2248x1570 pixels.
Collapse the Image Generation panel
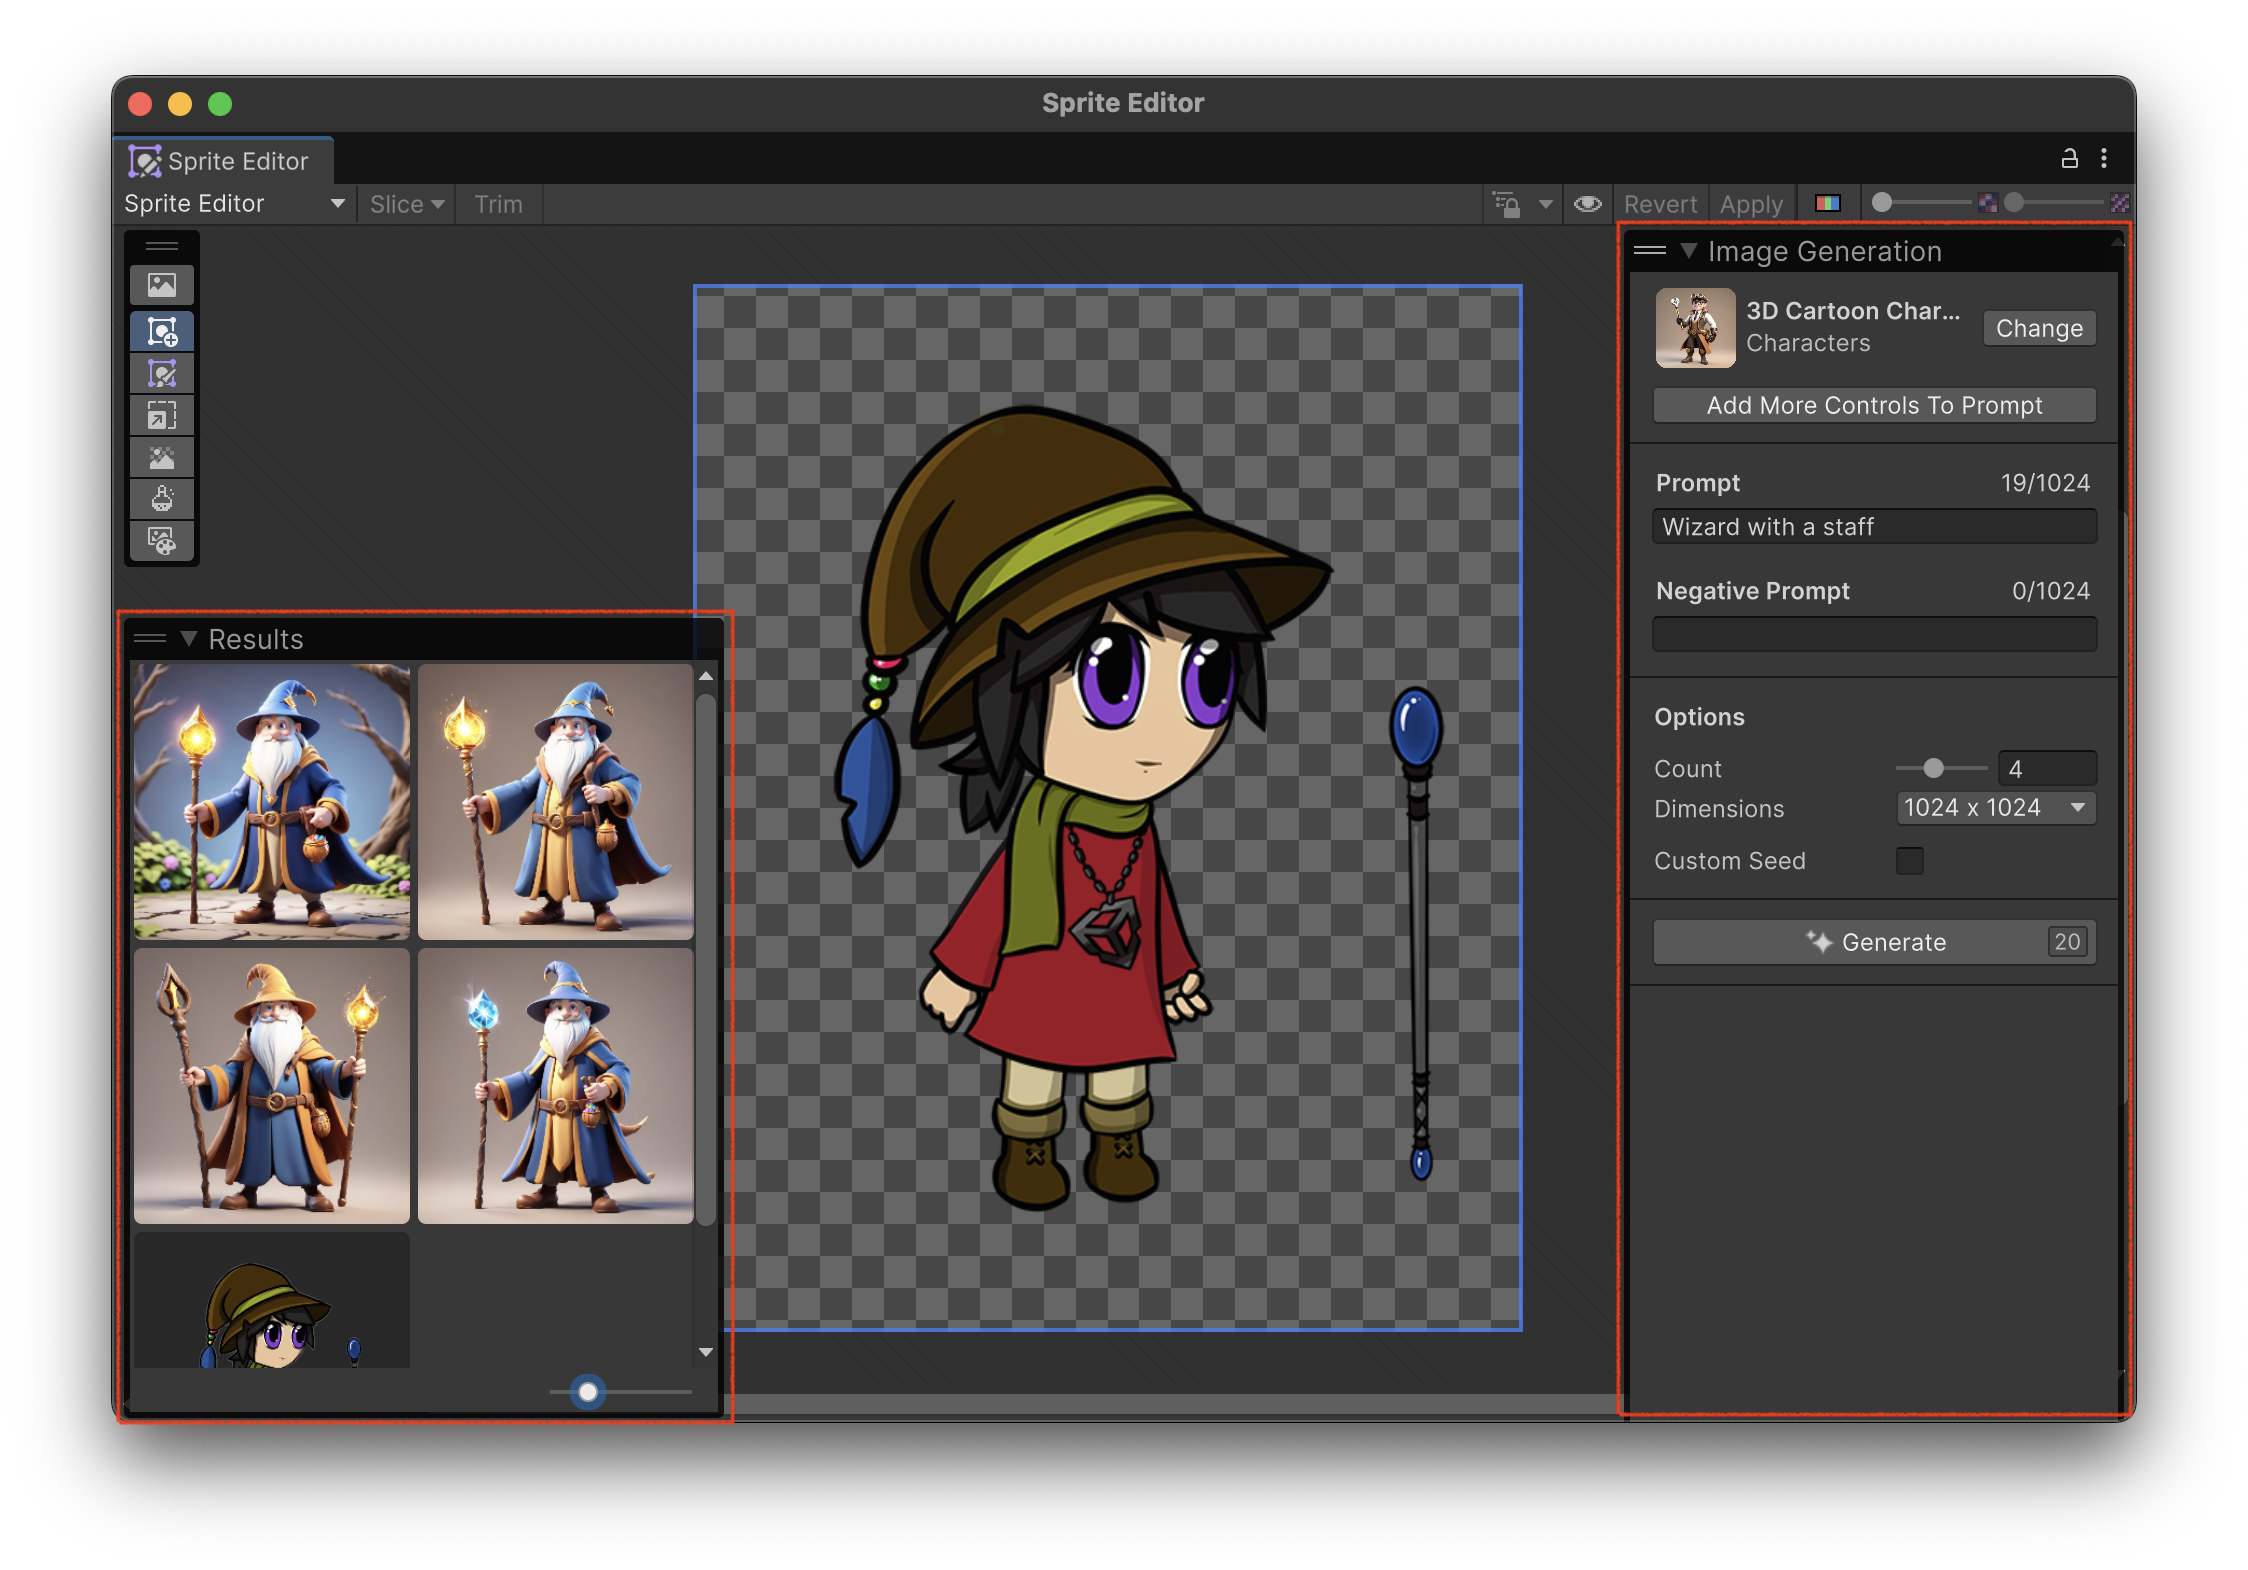1690,251
